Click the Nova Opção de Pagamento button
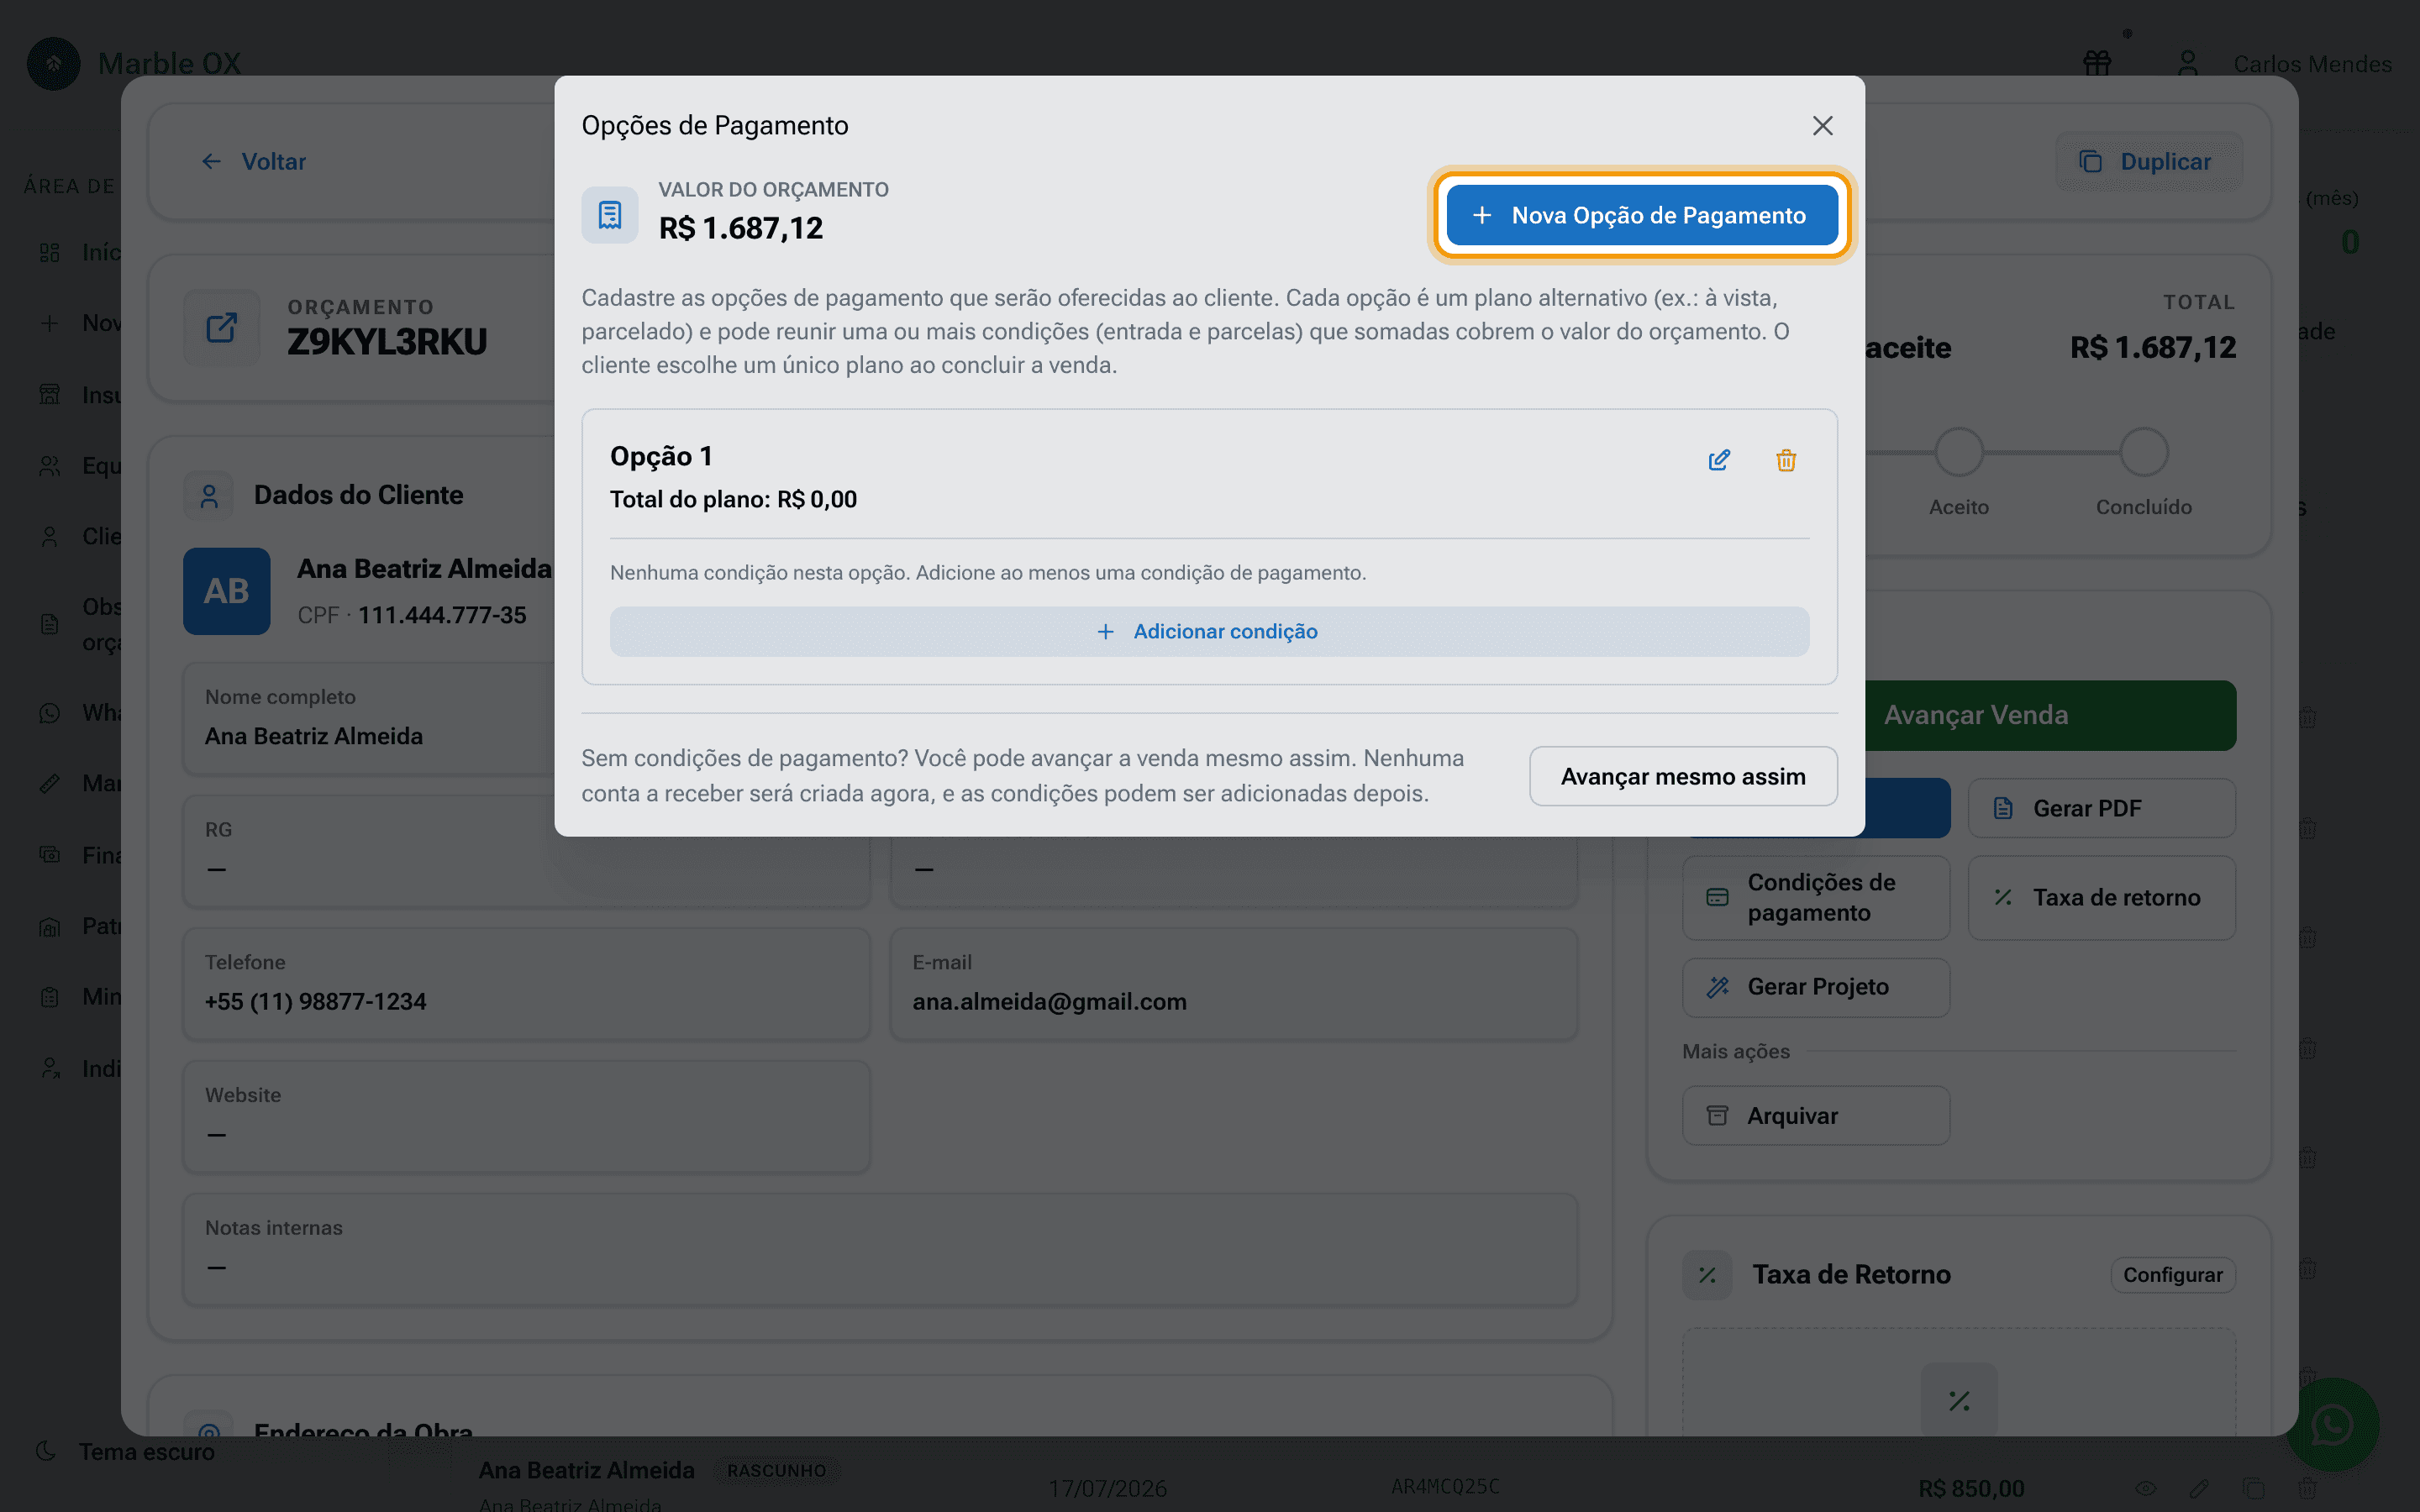 tap(1641, 215)
